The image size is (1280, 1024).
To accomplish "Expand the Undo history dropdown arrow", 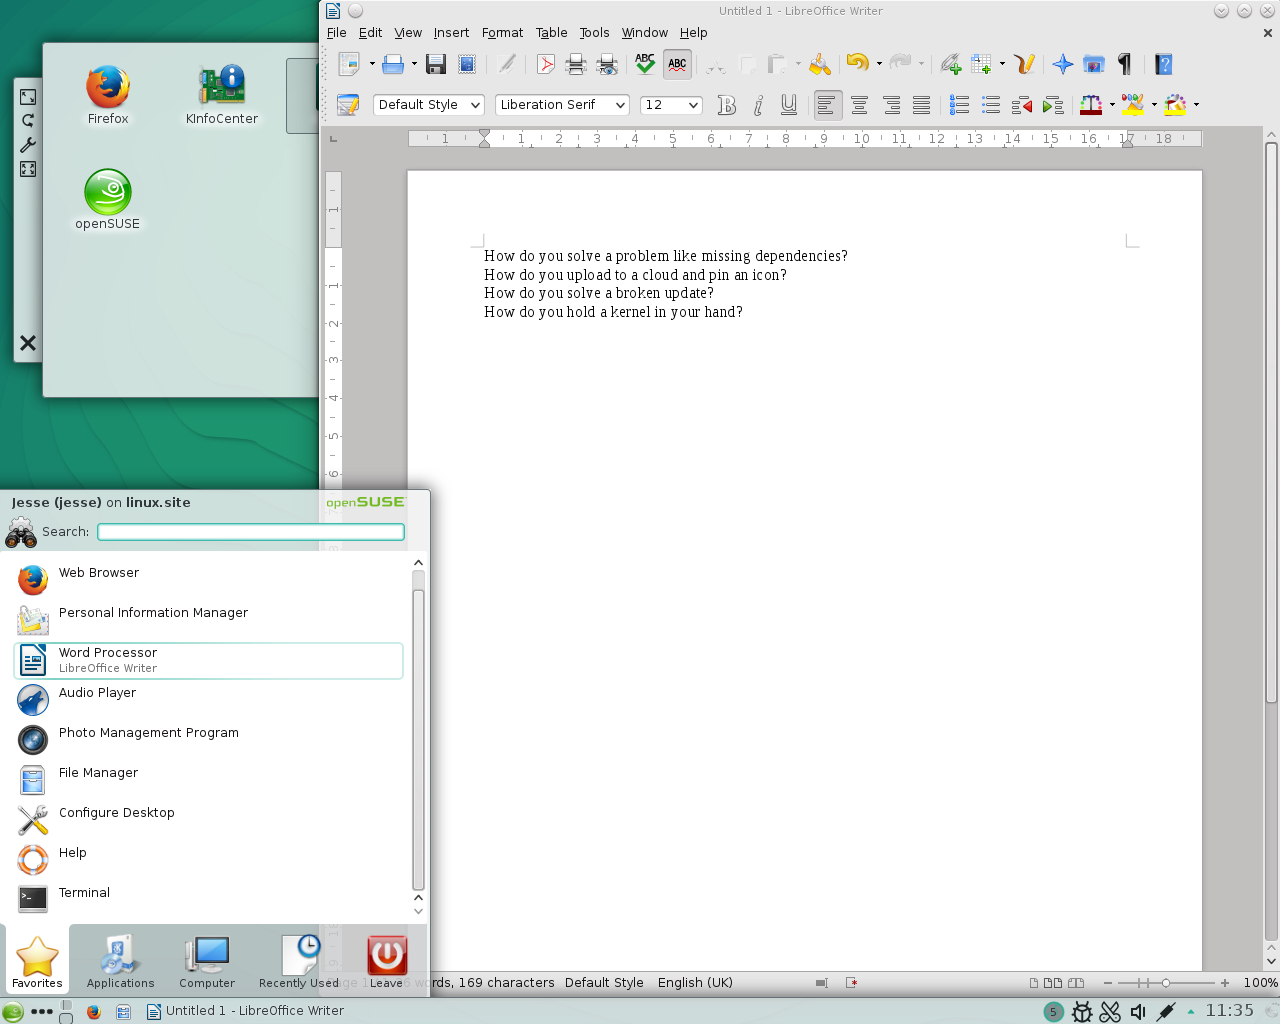I will coord(879,64).
